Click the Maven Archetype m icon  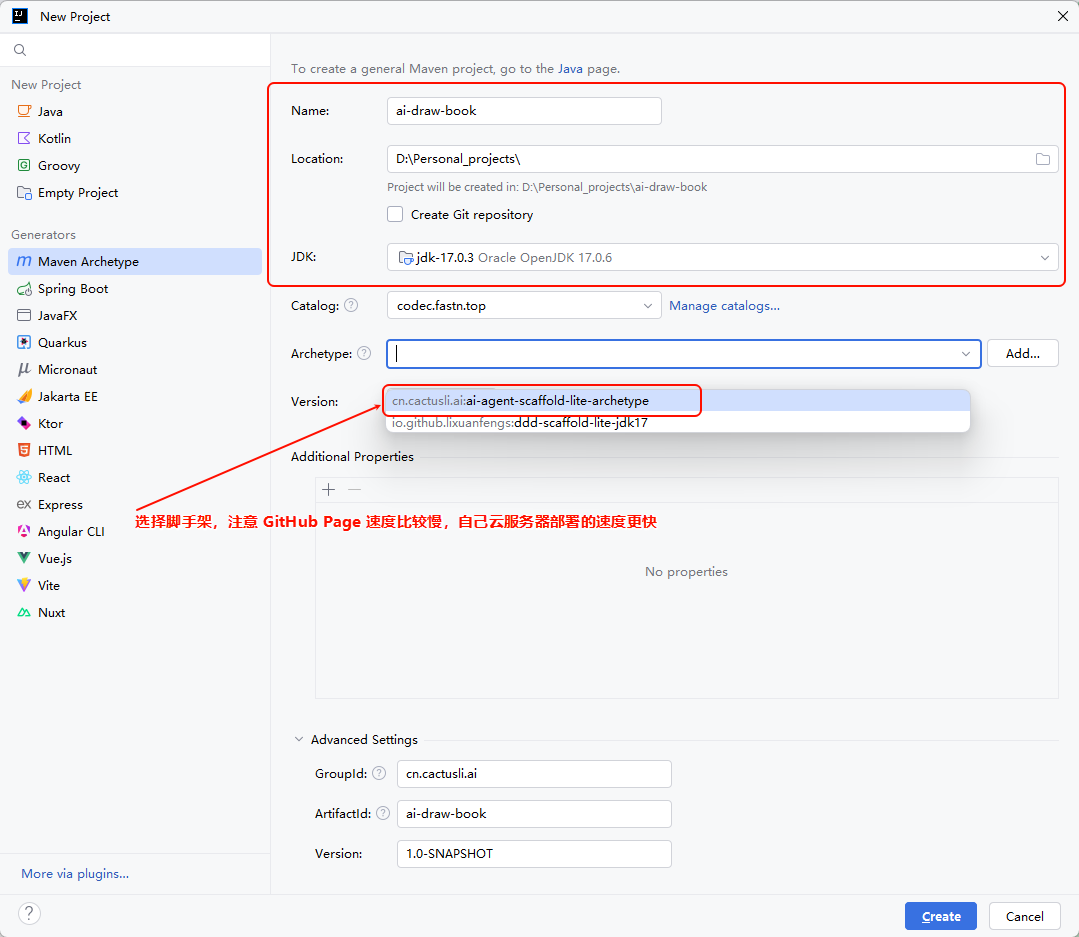point(24,261)
